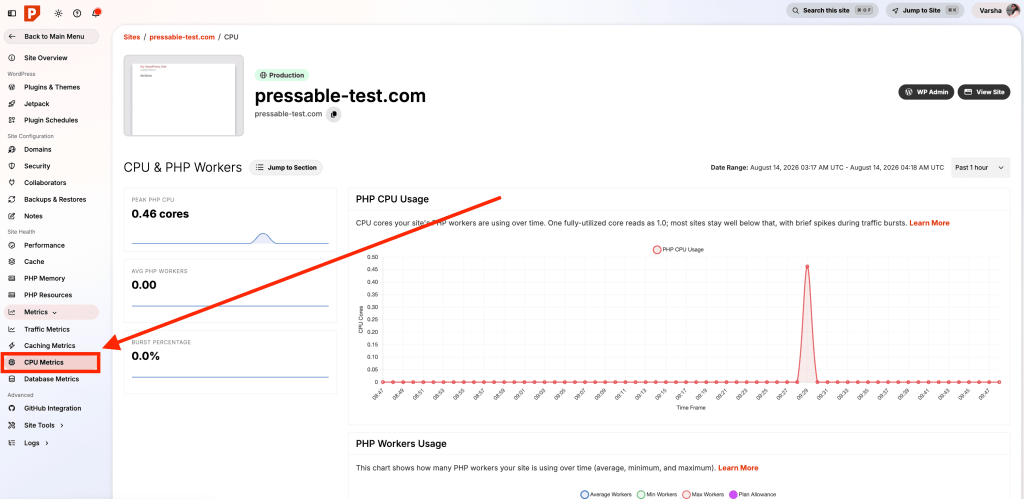The width and height of the screenshot is (1024, 499).
Task: Open GitHub Integration page
Action: (52, 409)
